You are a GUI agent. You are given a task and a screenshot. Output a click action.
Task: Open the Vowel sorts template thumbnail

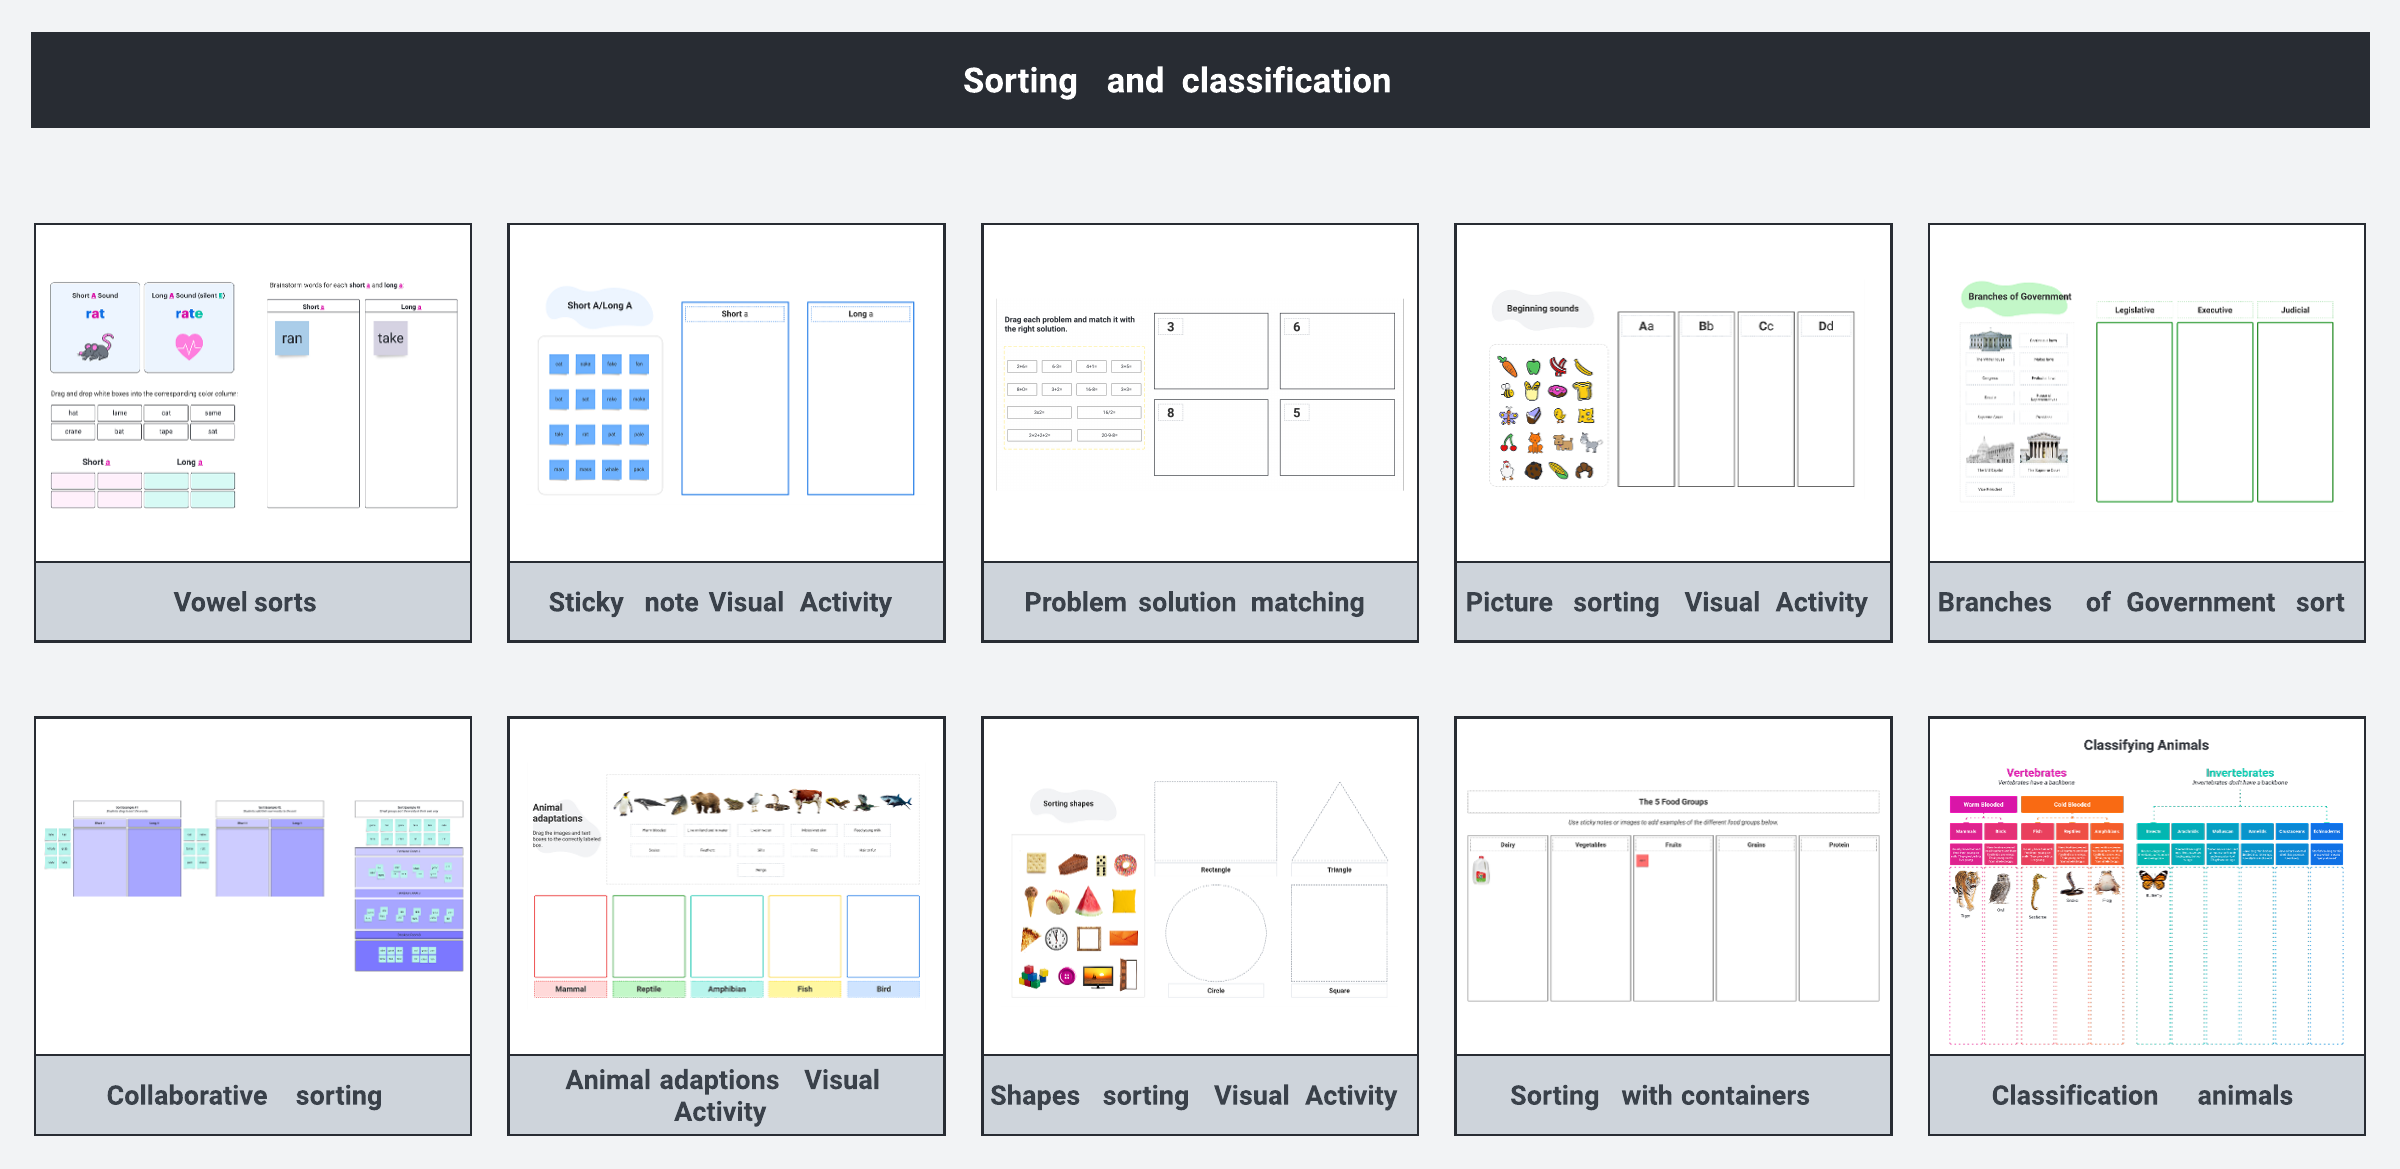(253, 393)
